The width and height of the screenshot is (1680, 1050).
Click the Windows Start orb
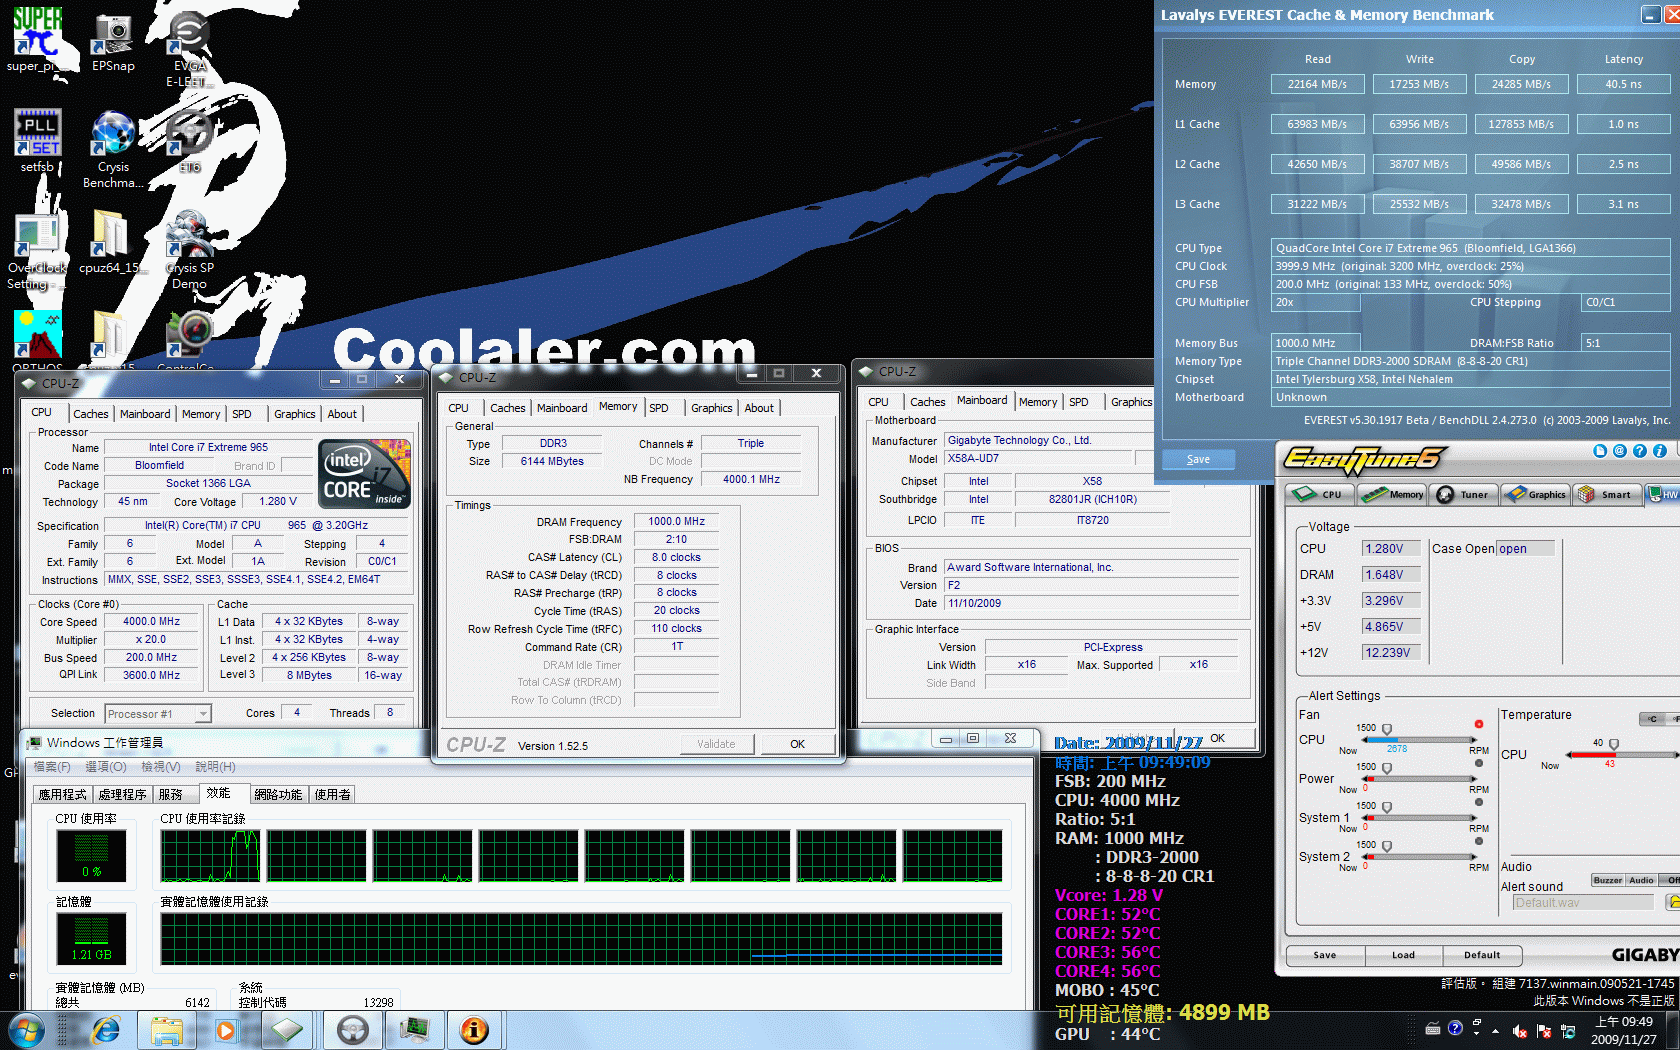(x=25, y=1030)
